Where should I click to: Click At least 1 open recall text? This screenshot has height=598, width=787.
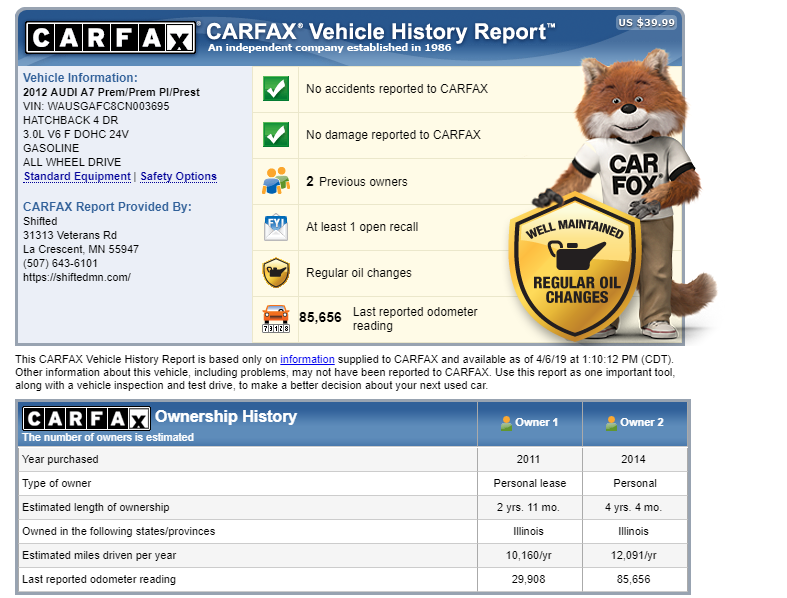(362, 227)
